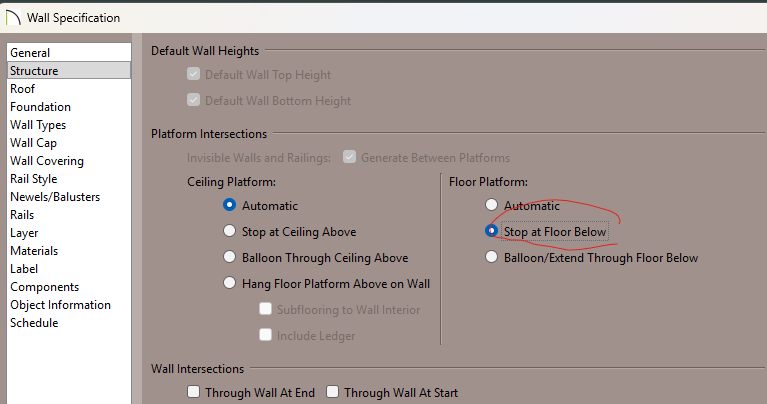This screenshot has height=404, width=767.
Task: Open the Rail Style panel
Action: click(33, 179)
